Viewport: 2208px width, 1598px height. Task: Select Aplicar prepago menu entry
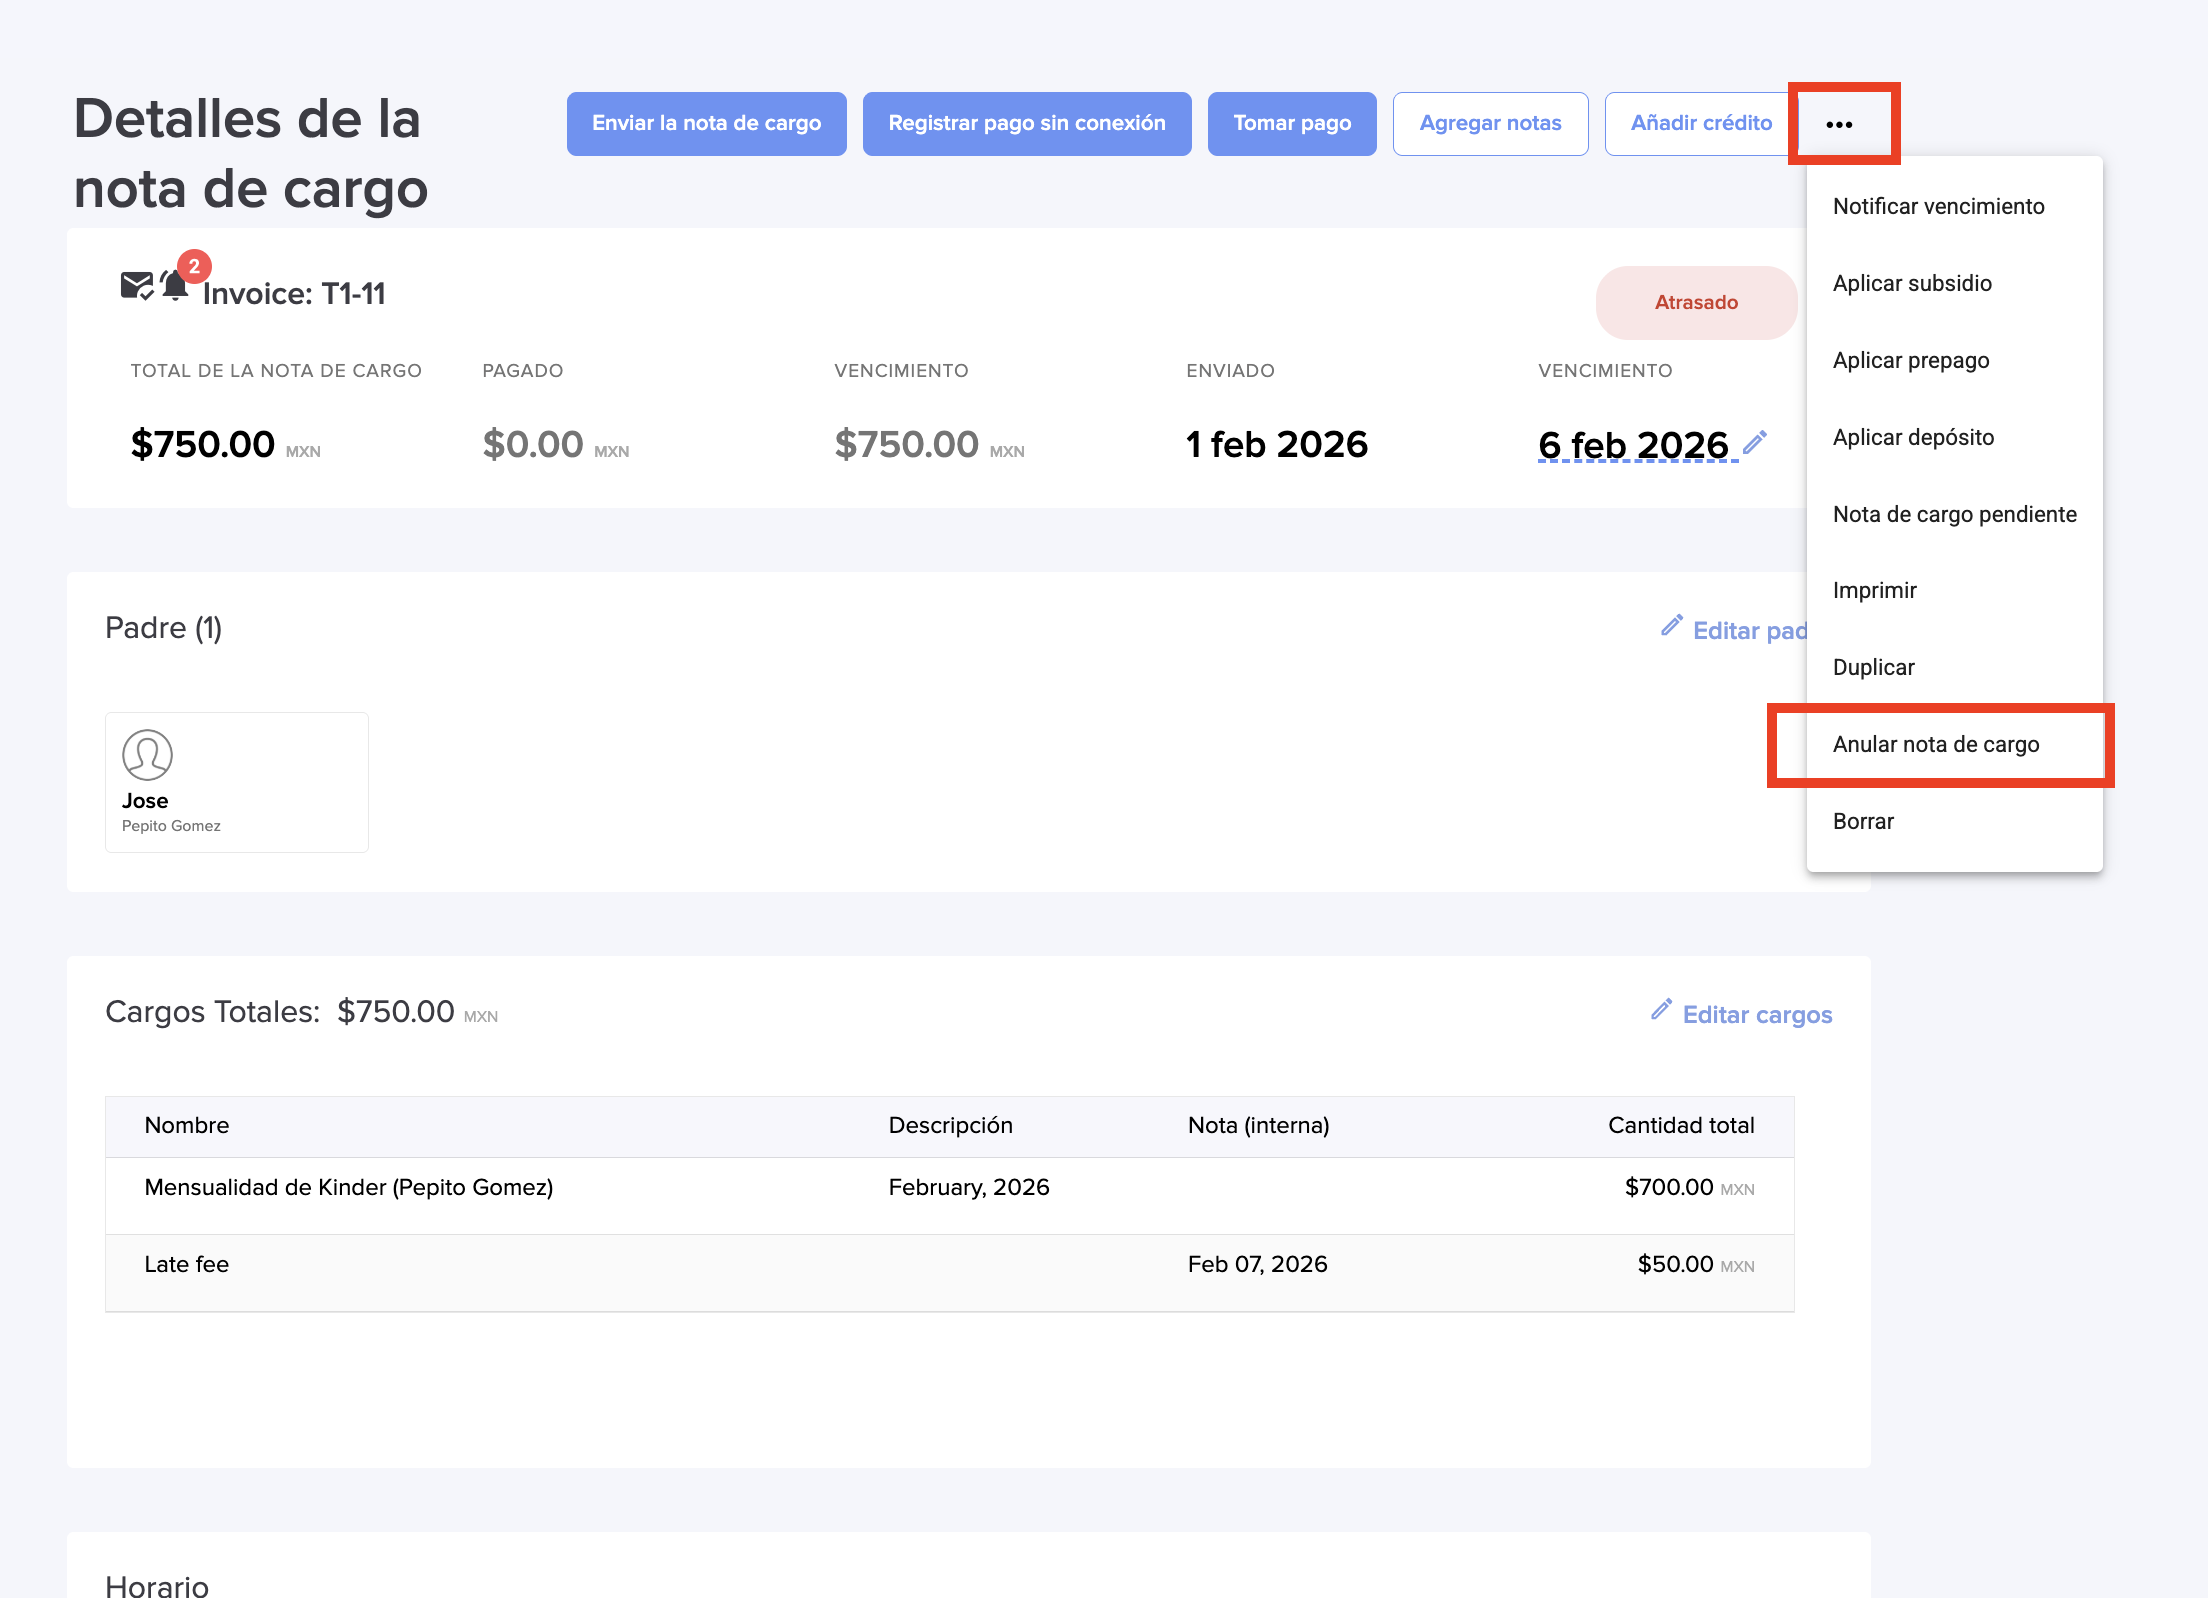1910,360
